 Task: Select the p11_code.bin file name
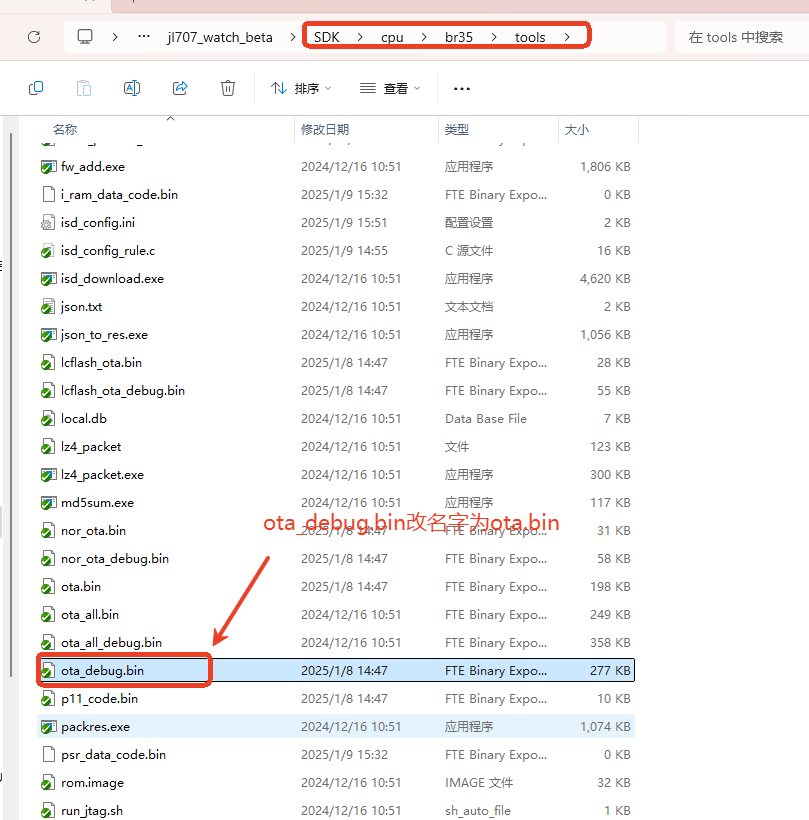click(x=99, y=699)
